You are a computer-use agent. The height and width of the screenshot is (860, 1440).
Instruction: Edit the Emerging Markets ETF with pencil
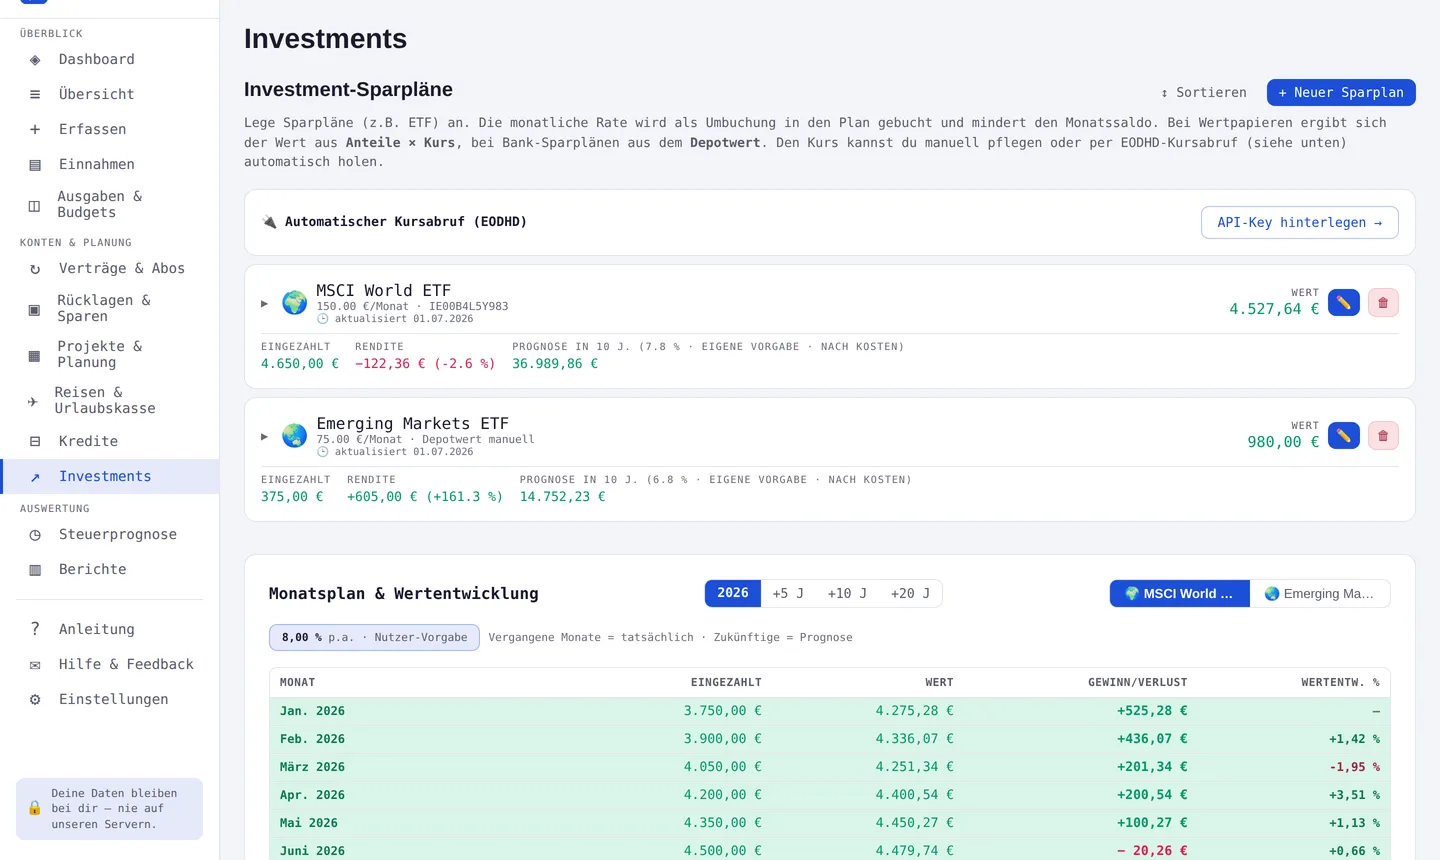(1344, 435)
